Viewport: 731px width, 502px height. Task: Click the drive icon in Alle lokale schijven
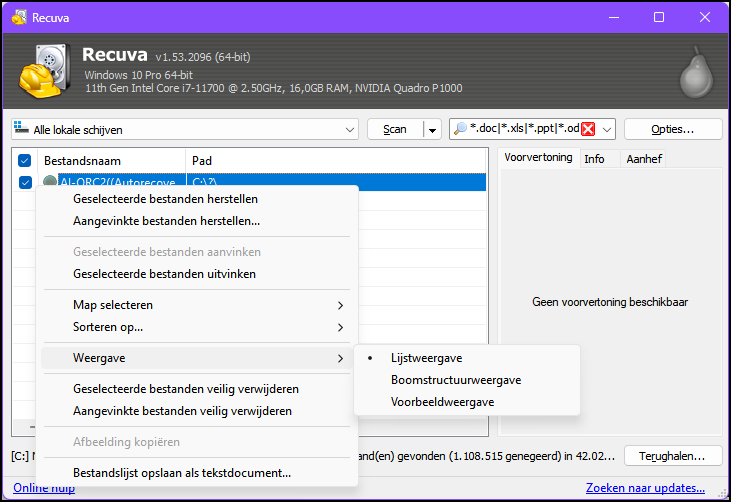22,129
